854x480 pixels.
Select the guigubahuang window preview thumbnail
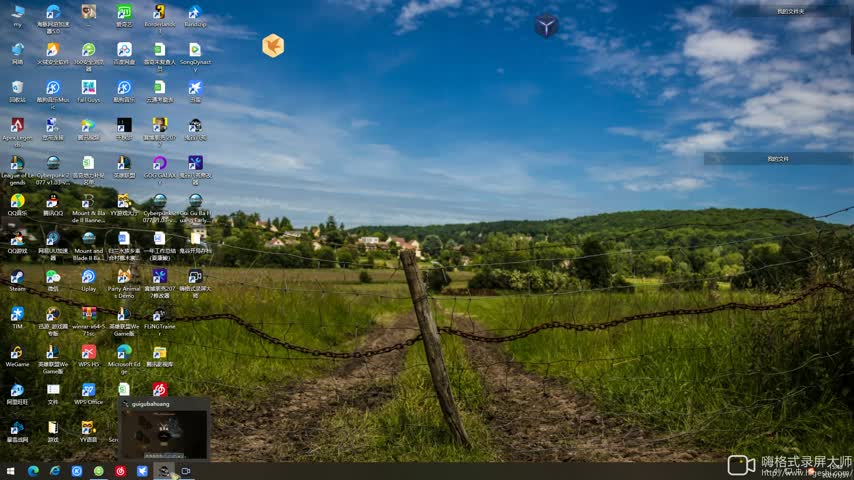point(163,431)
